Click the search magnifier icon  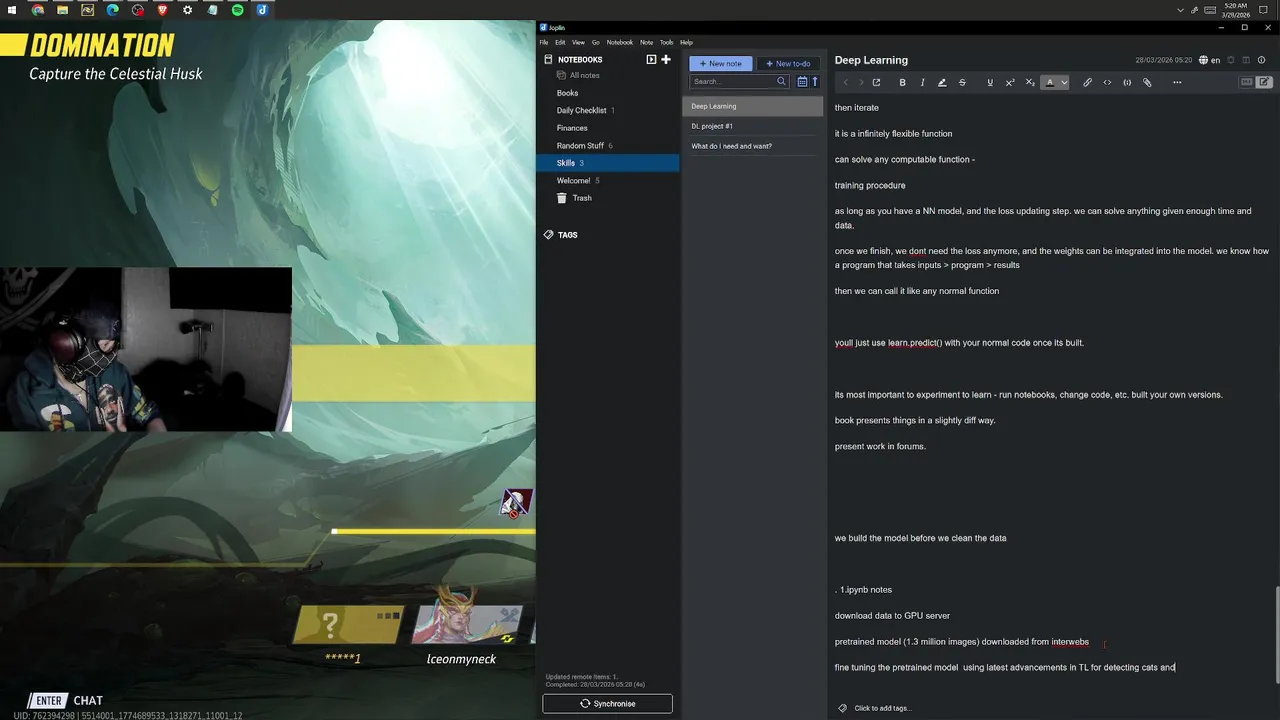click(782, 81)
